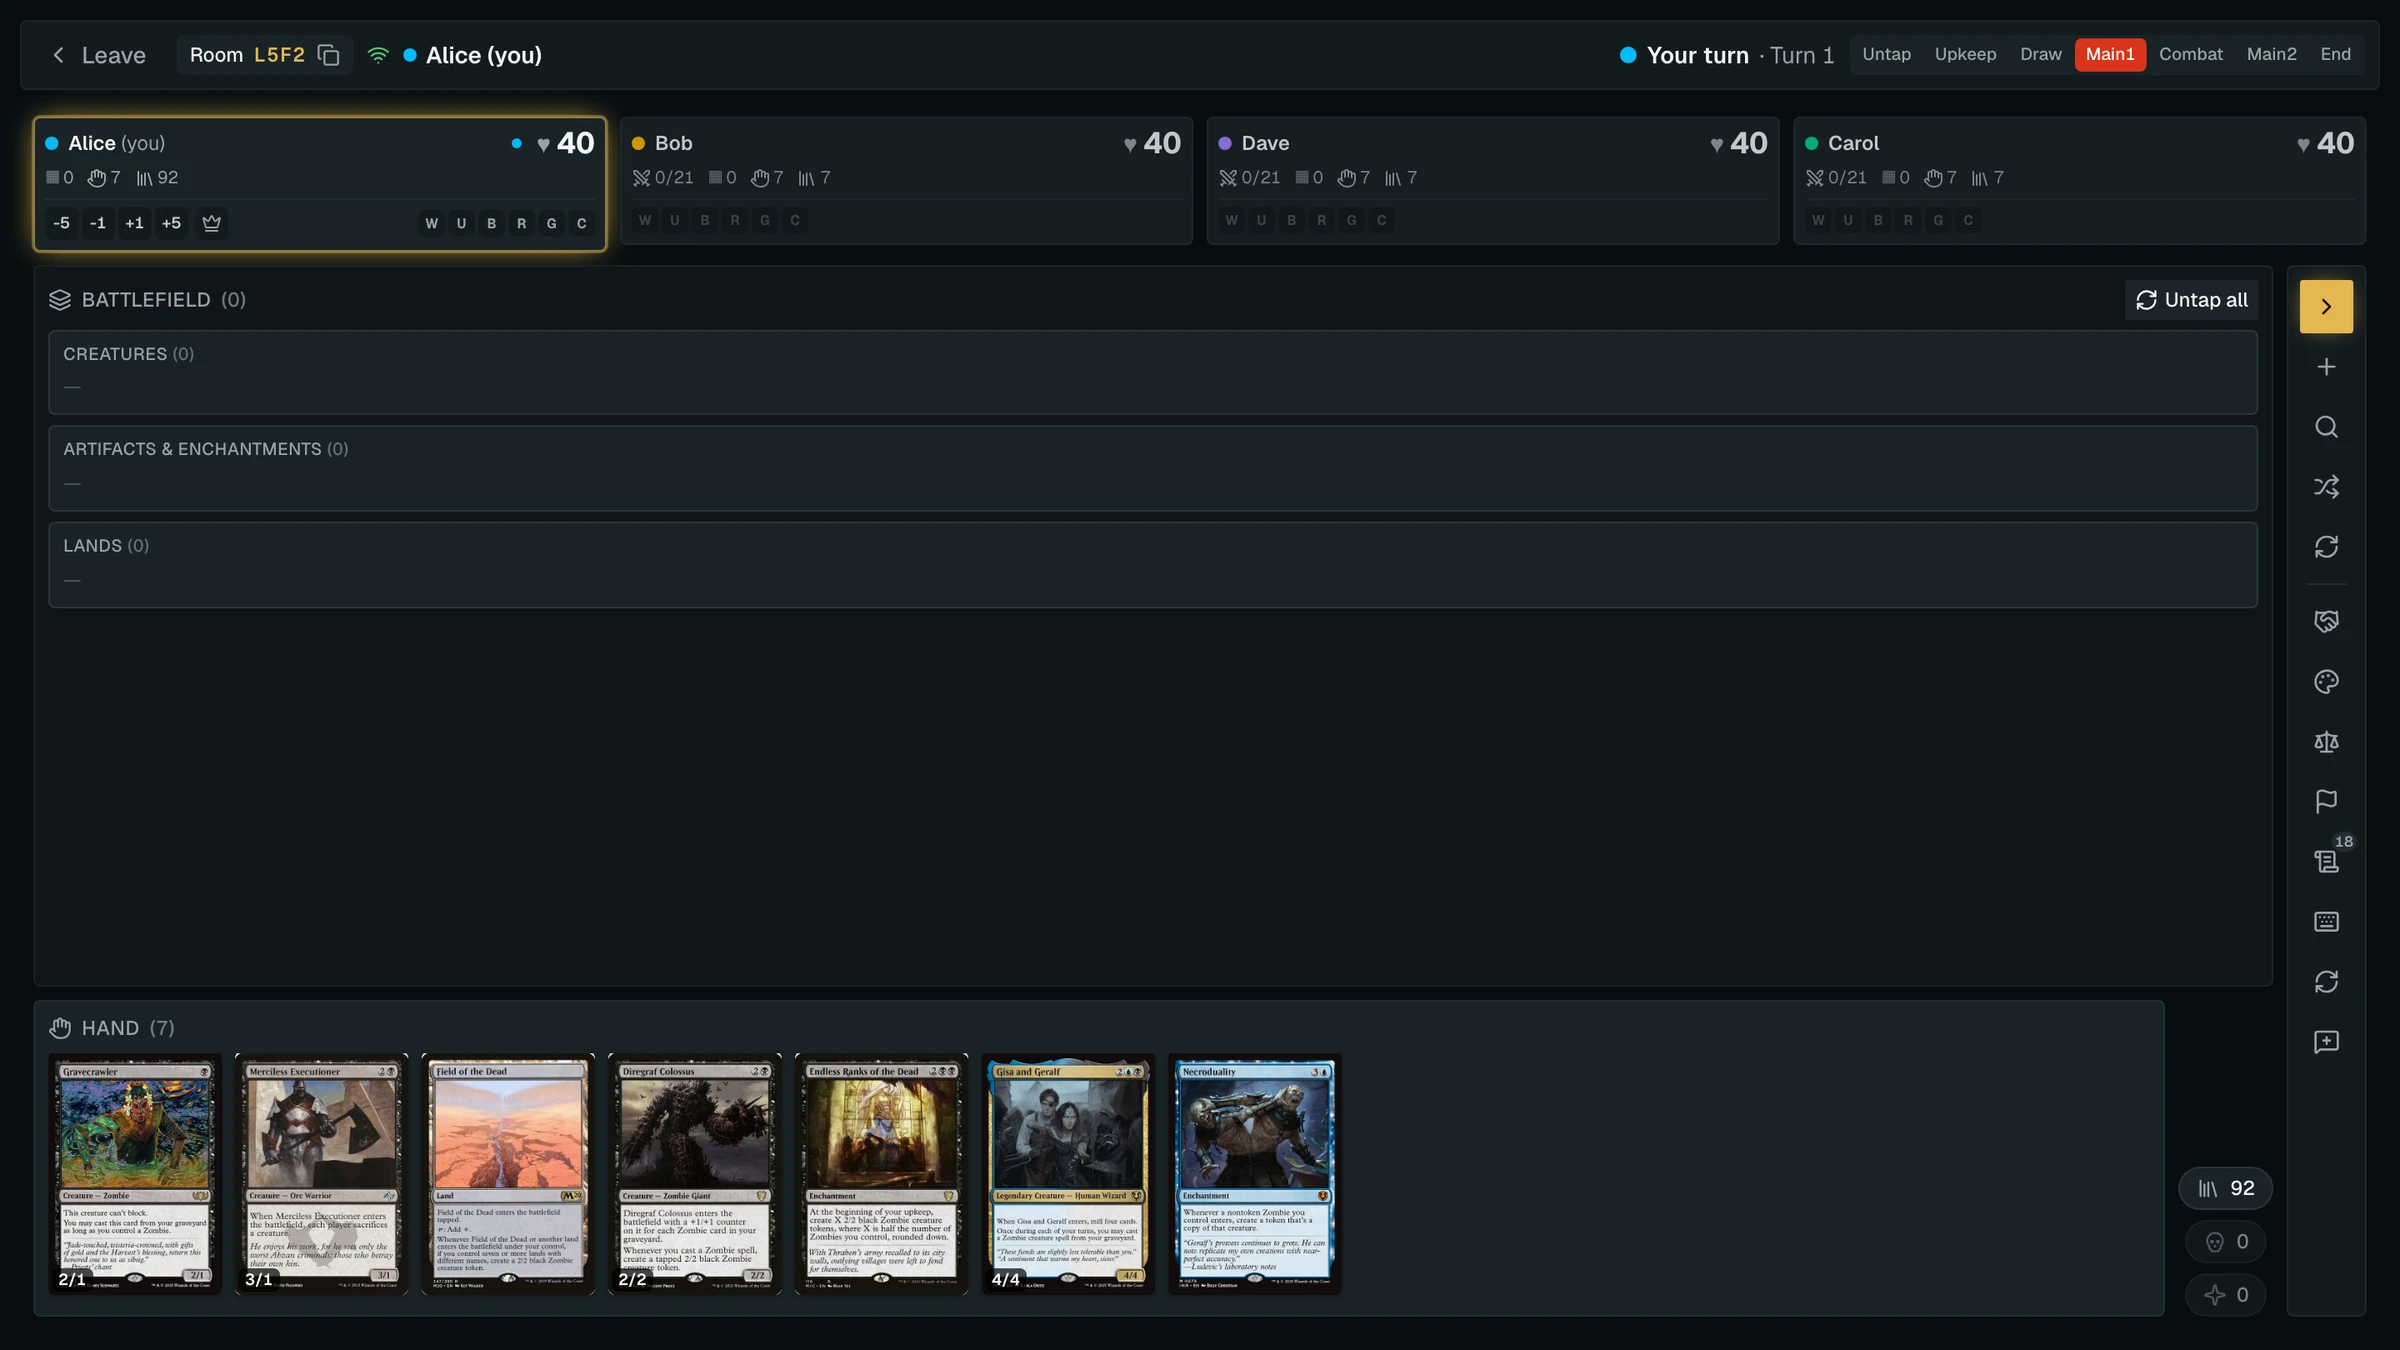Open Carol's player panel

[2079, 181]
